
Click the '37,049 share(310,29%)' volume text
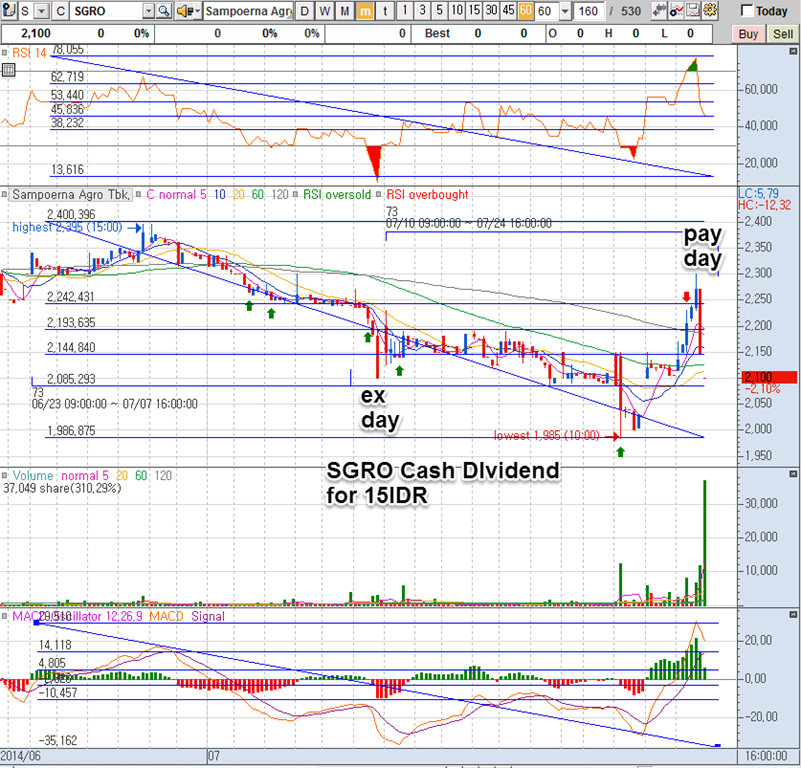62,488
